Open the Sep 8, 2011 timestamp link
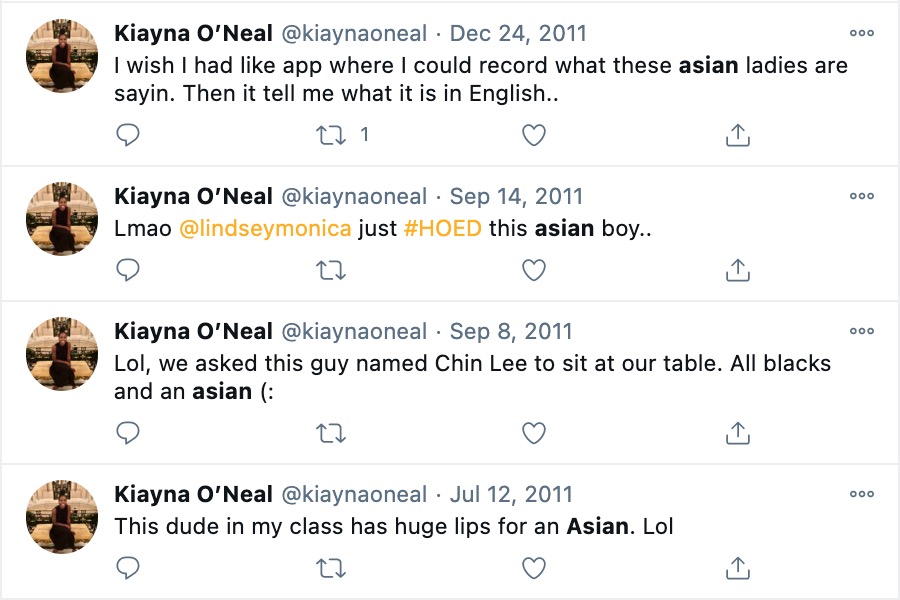This screenshot has height=600, width=900. (510, 332)
